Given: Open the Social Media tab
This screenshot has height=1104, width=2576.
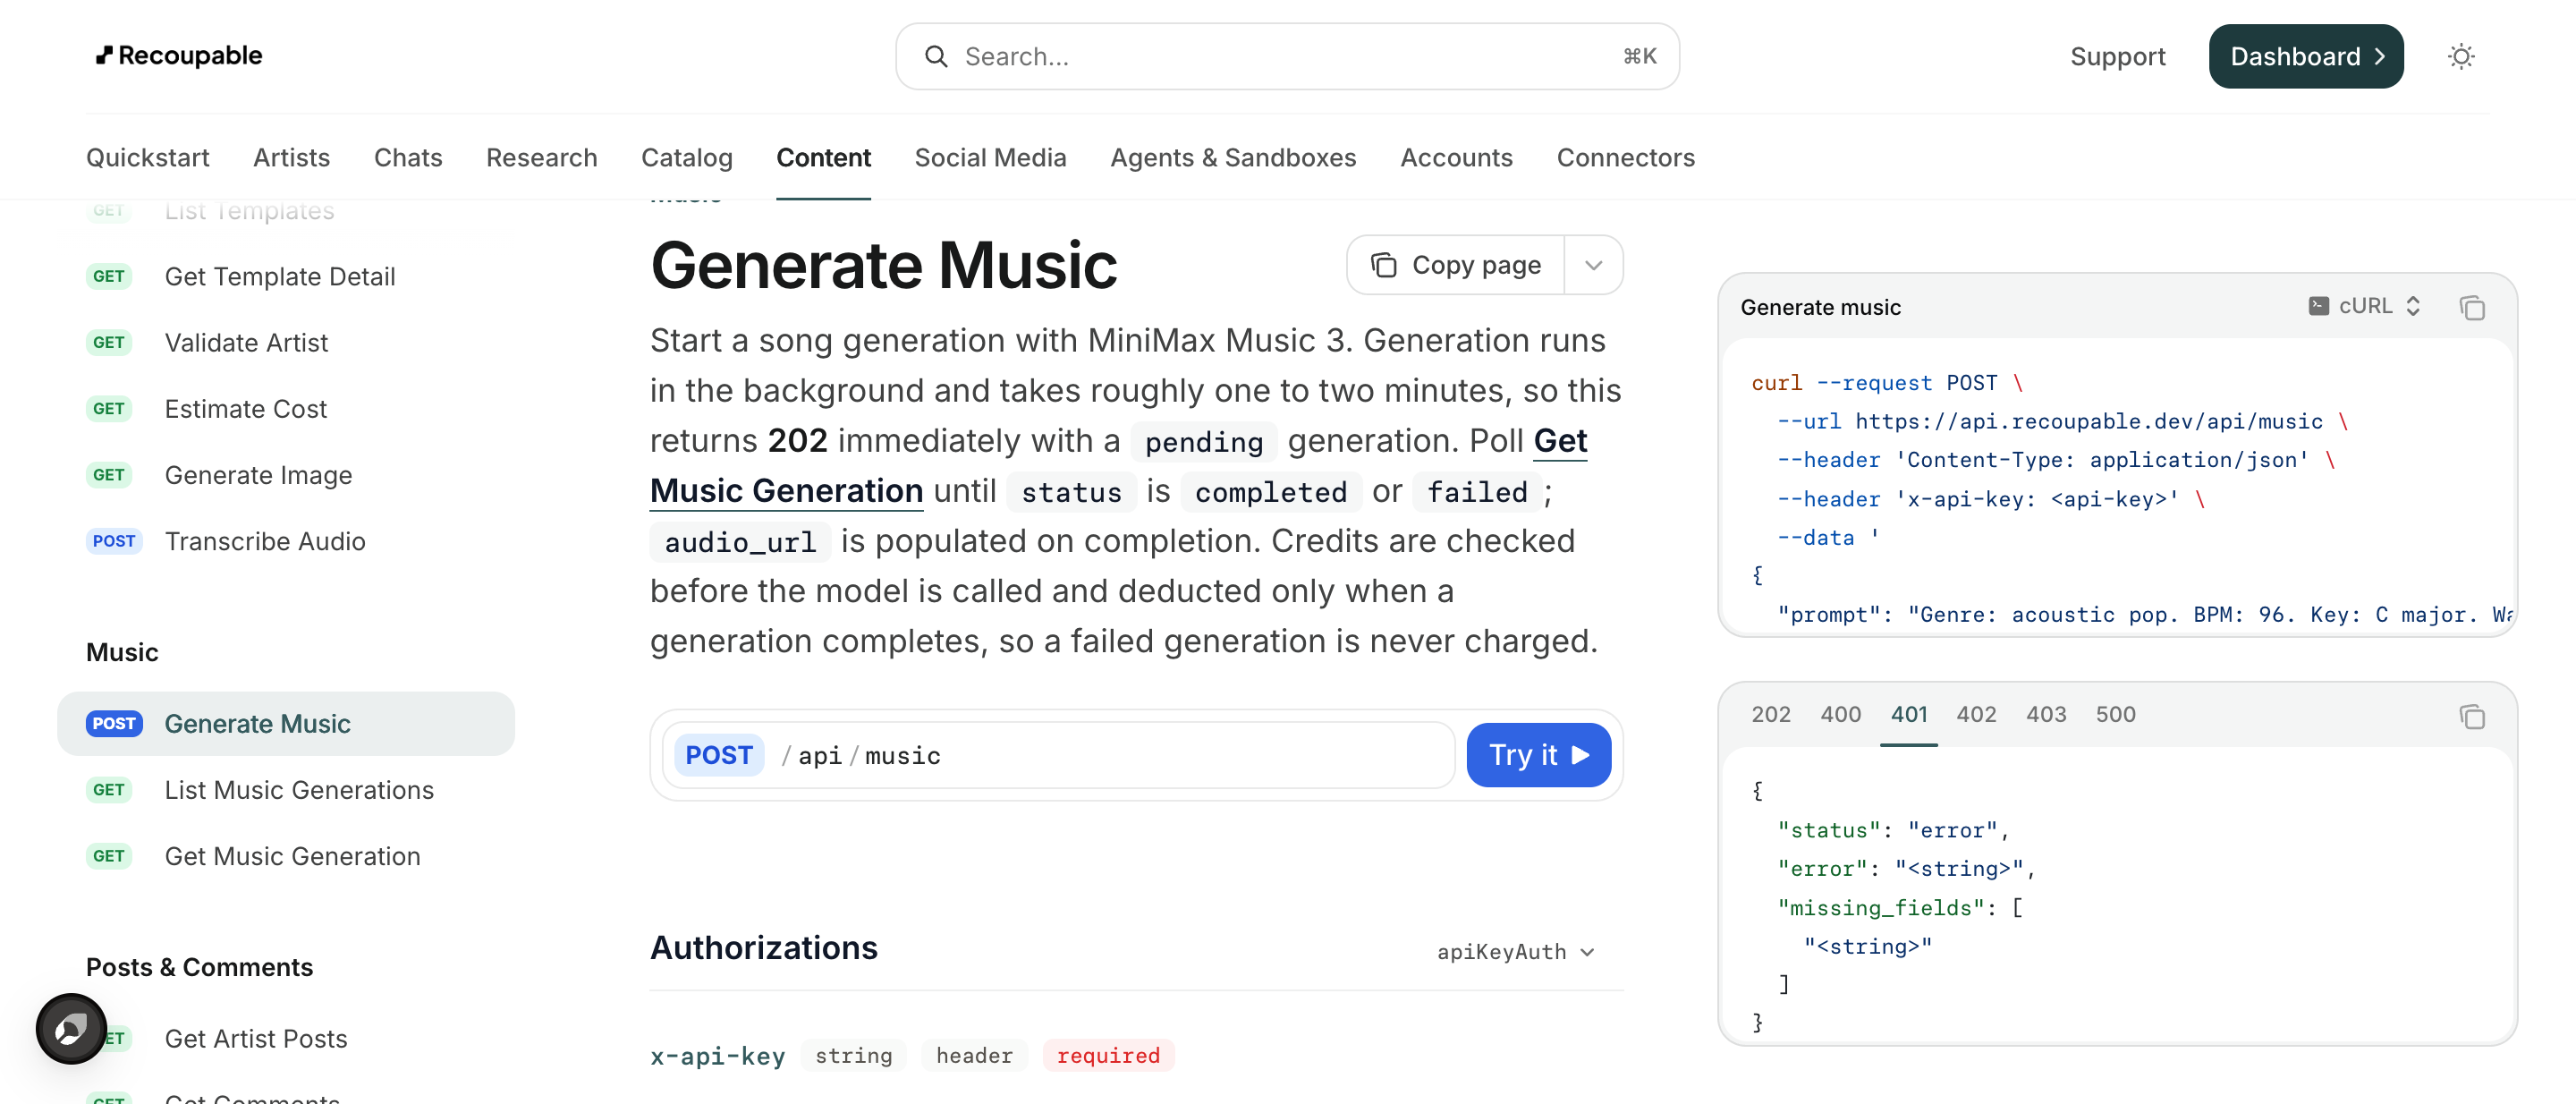Looking at the screenshot, I should click(x=991, y=158).
